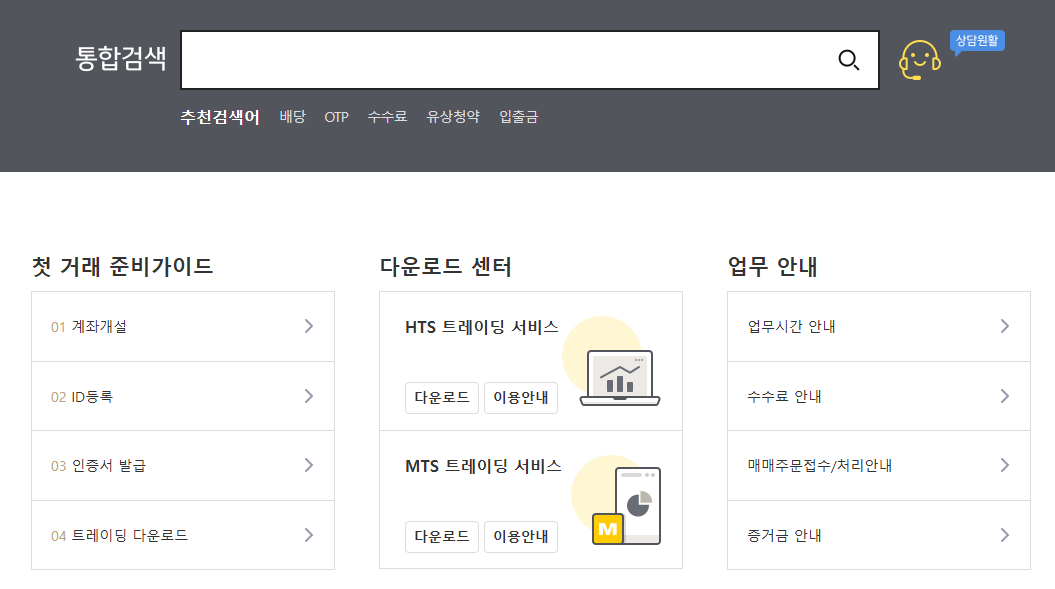Open the 업무시간 안내 page
This screenshot has height=589, width=1055.
click(x=878, y=326)
